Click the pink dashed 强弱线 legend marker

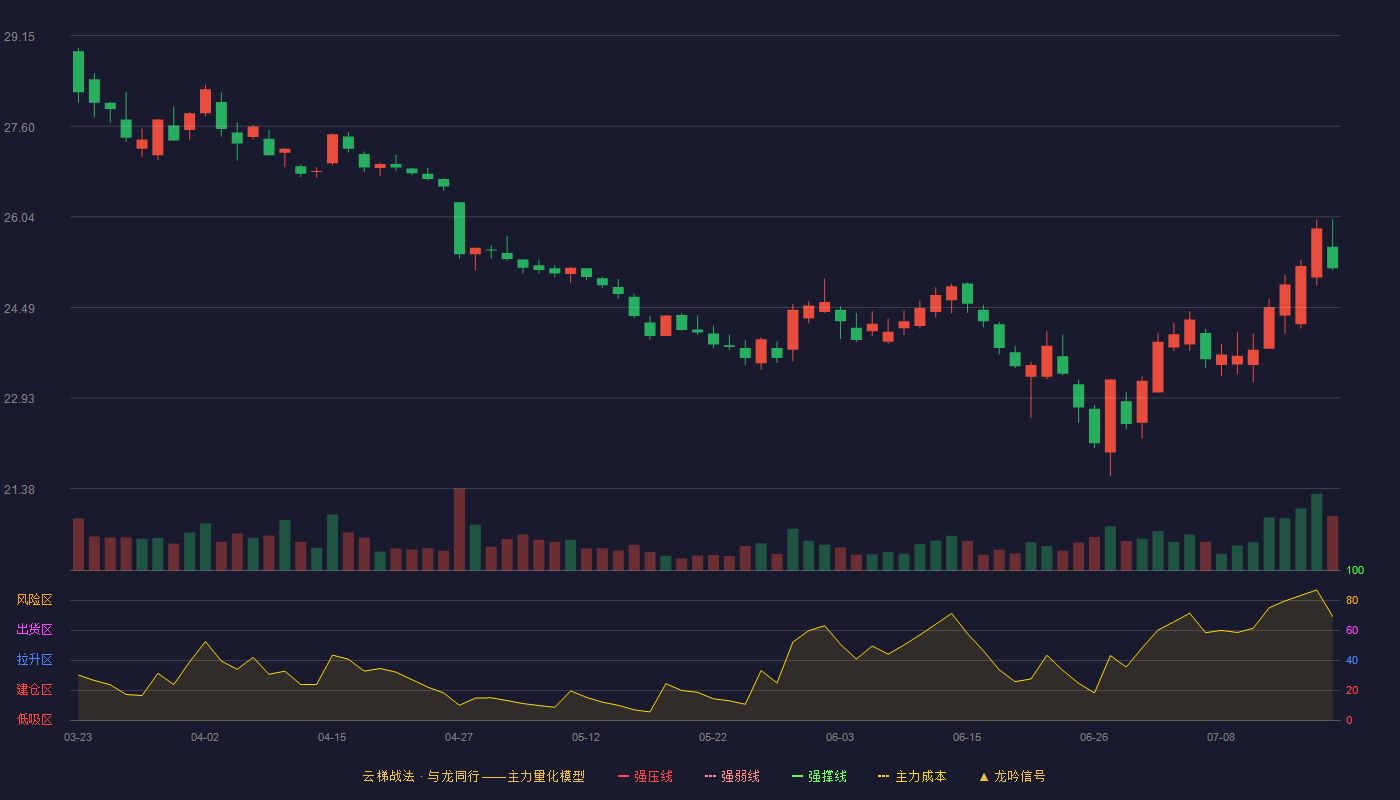[x=710, y=776]
